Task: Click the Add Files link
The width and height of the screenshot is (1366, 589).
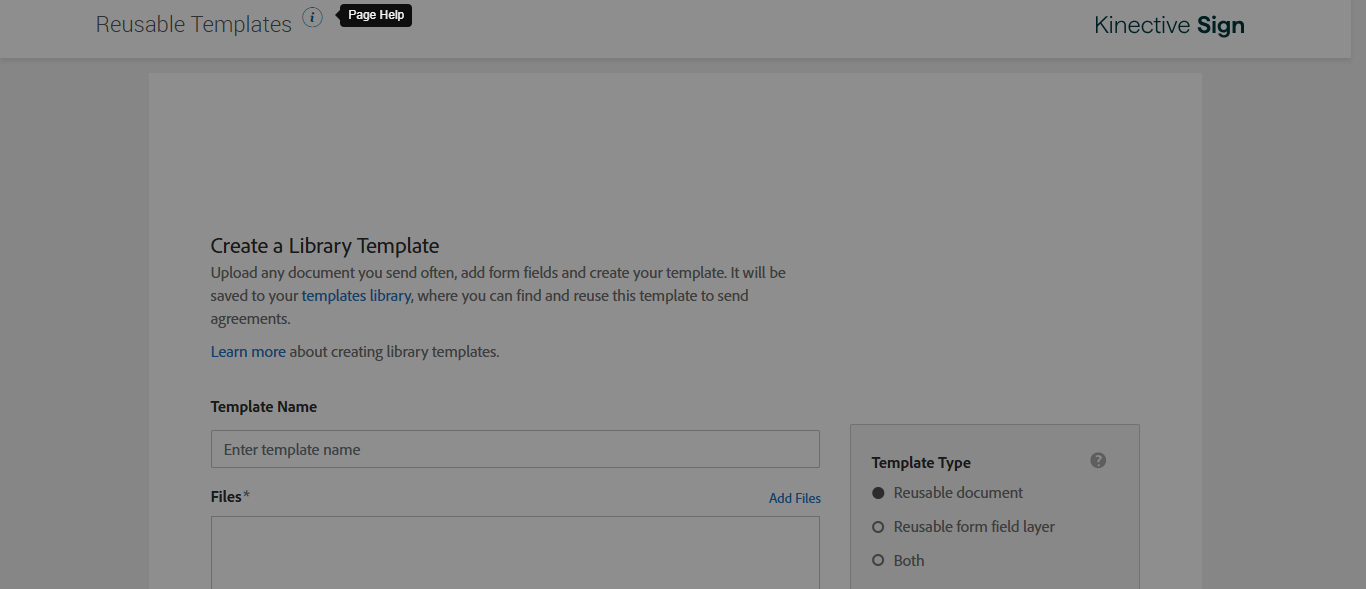Action: tap(794, 498)
